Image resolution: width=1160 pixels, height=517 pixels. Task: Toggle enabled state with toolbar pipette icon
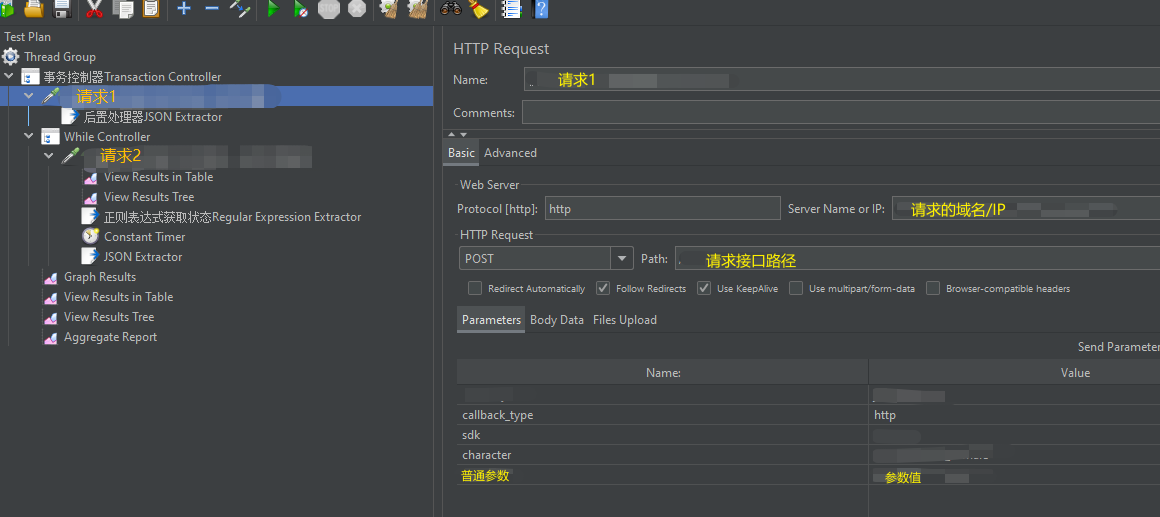pos(240,8)
